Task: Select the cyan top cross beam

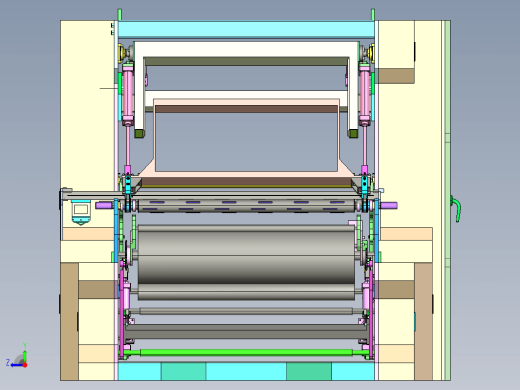Action: 246,29
